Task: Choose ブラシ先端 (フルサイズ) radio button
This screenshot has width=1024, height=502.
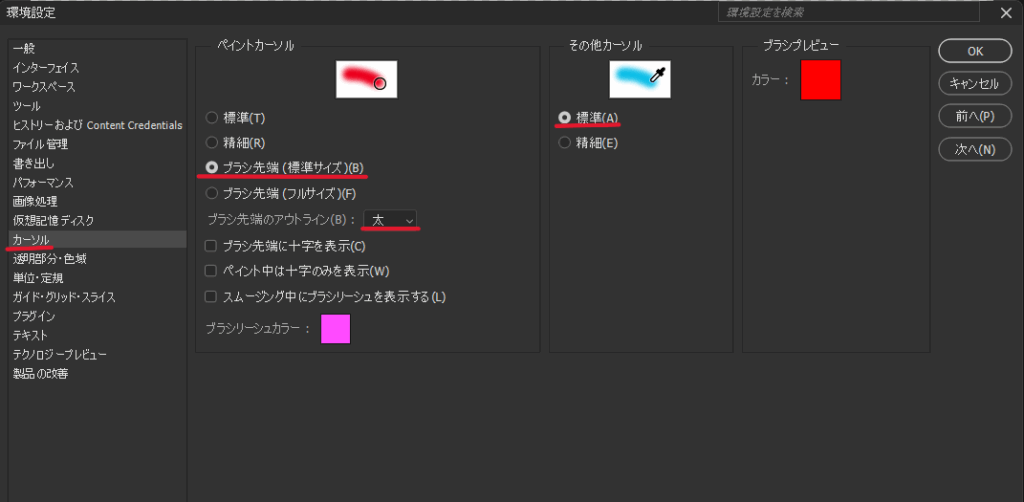Action: click(212, 193)
